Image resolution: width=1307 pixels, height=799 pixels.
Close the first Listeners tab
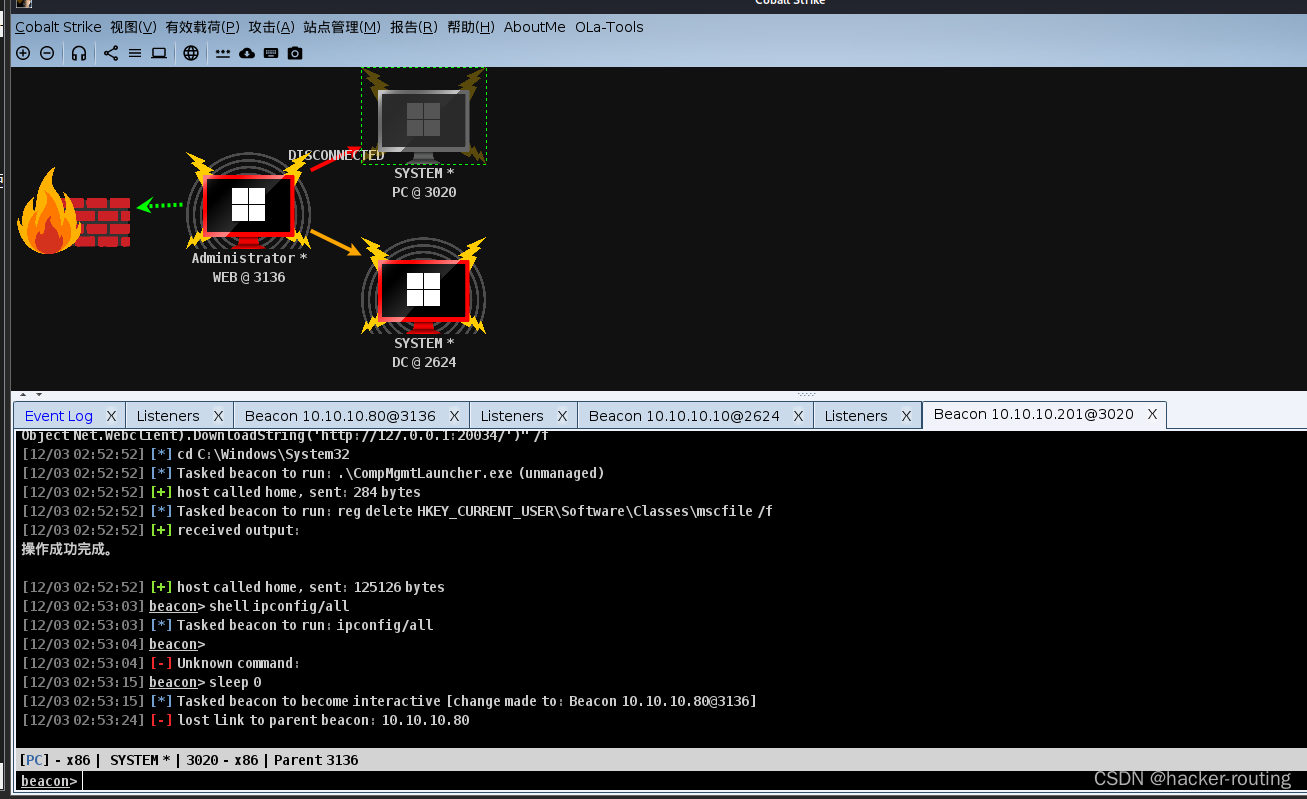(218, 416)
